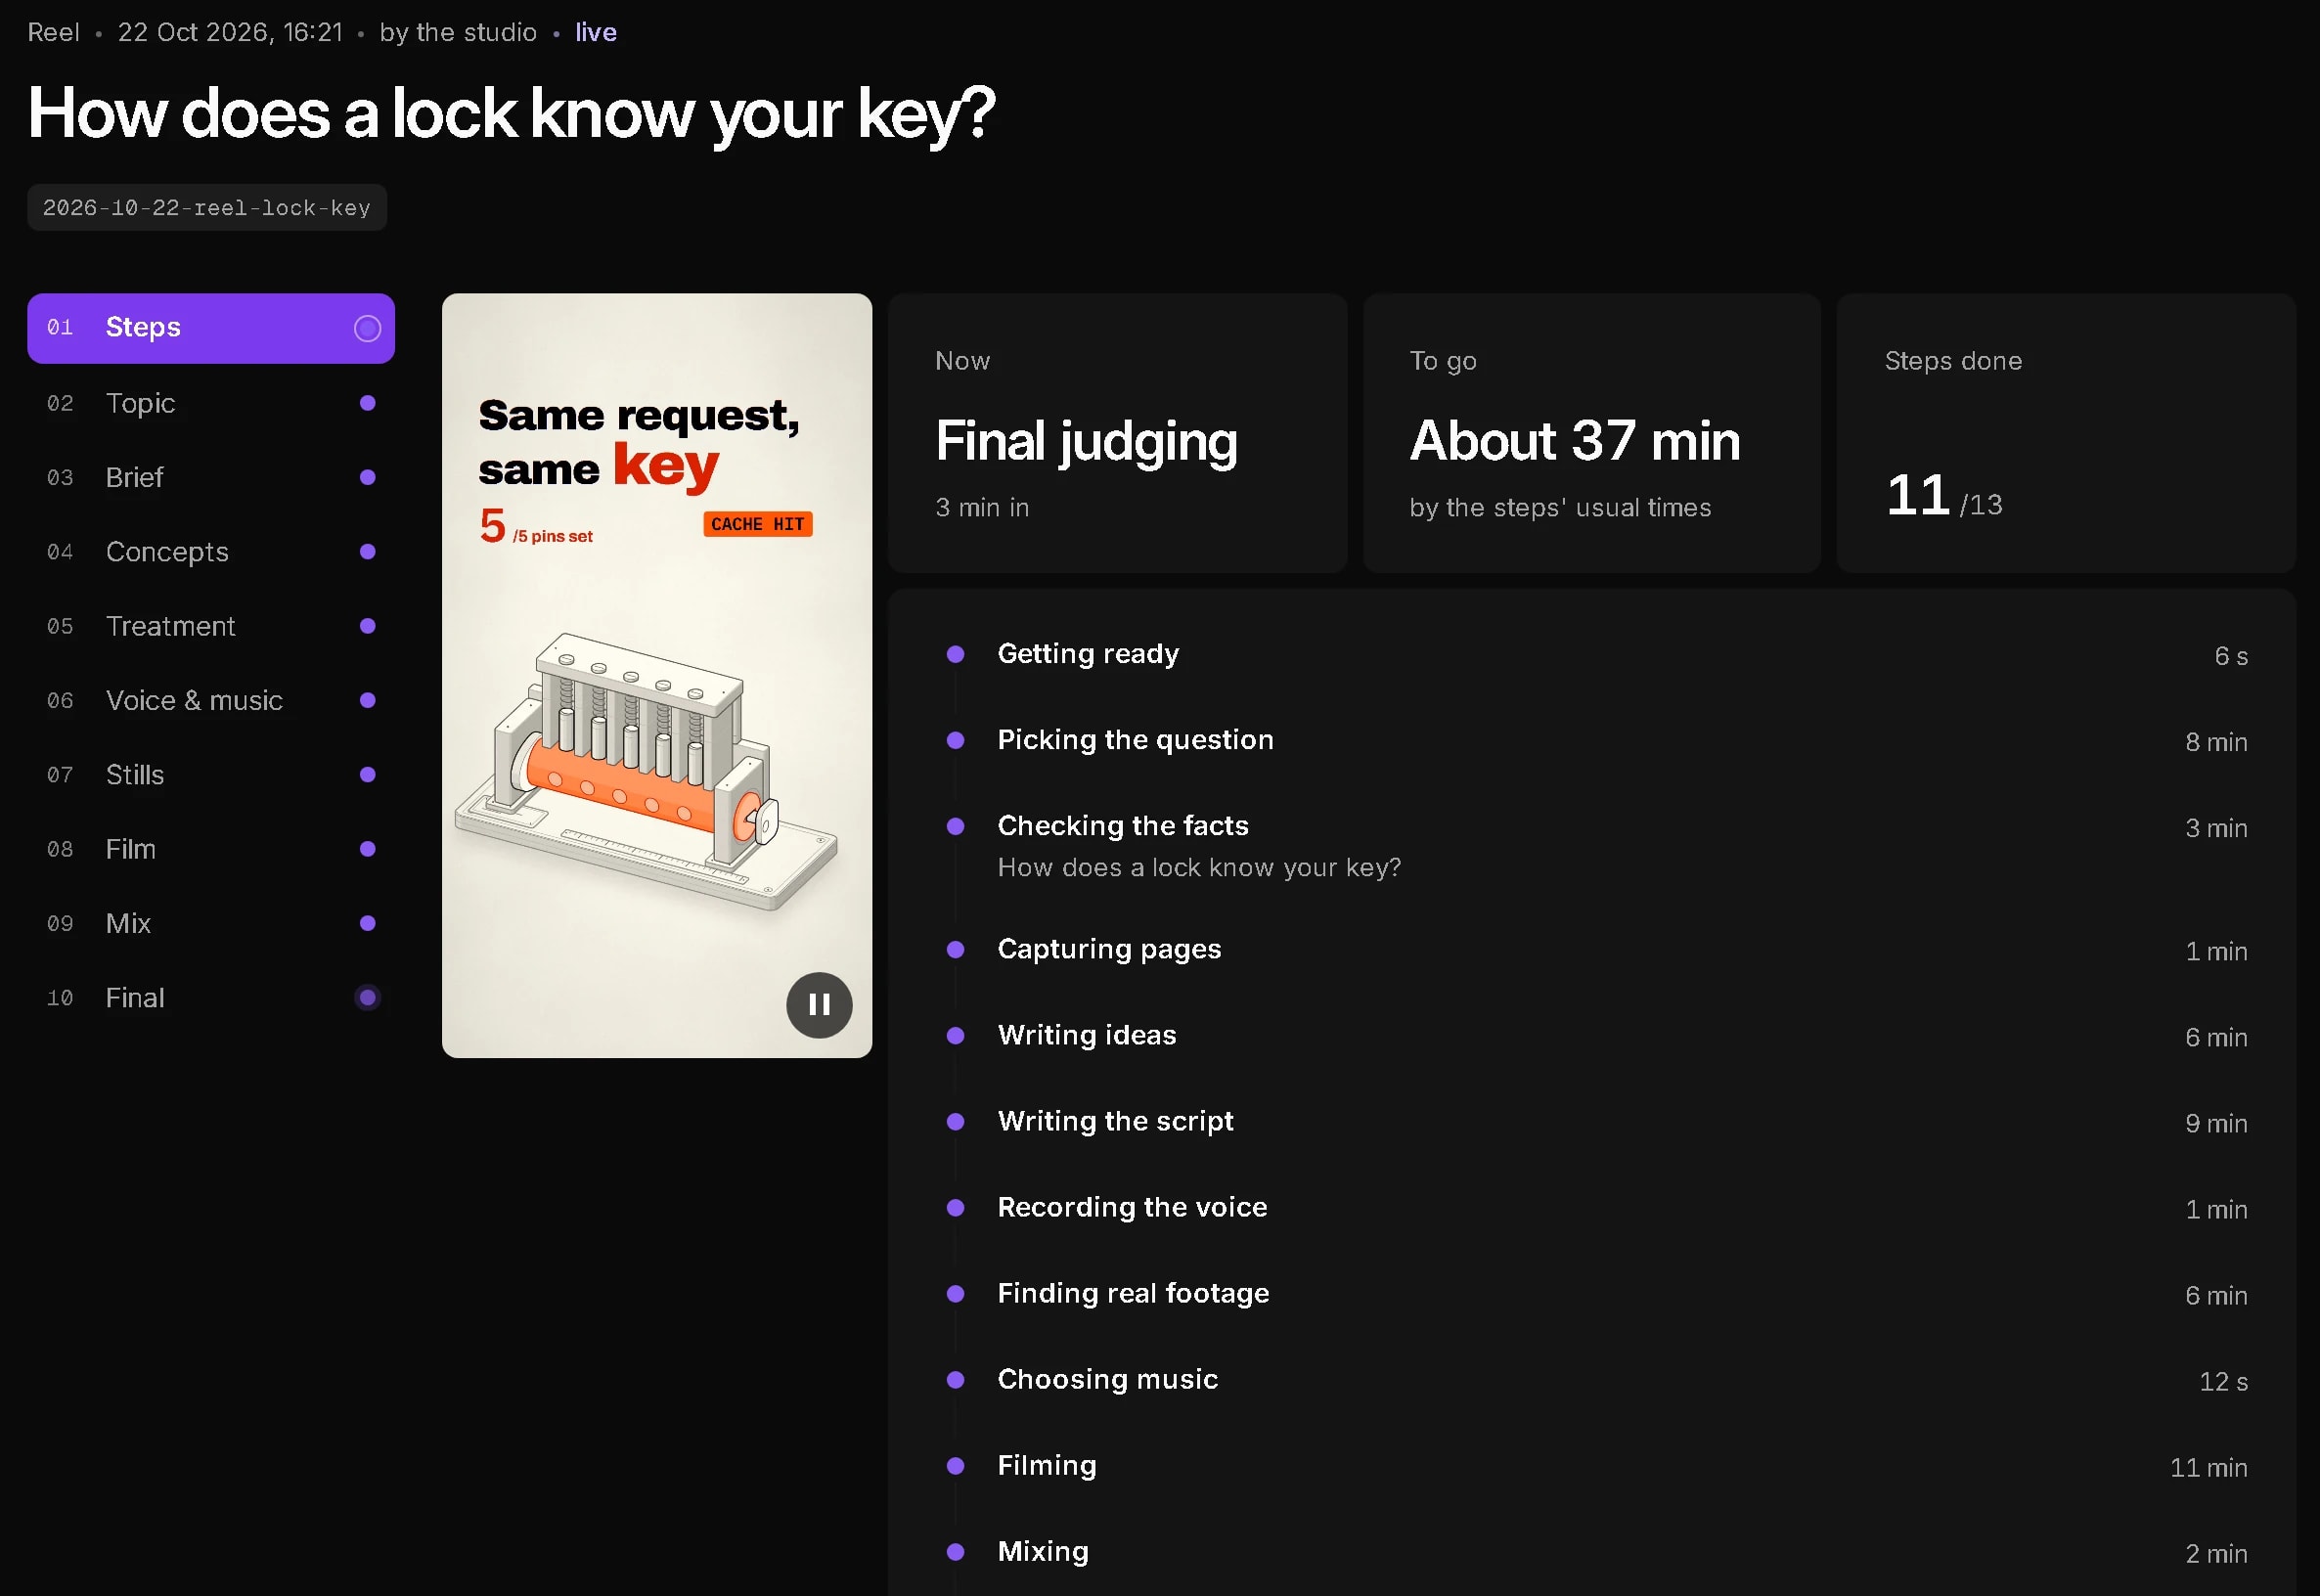Click the About 37 min card

[1591, 433]
